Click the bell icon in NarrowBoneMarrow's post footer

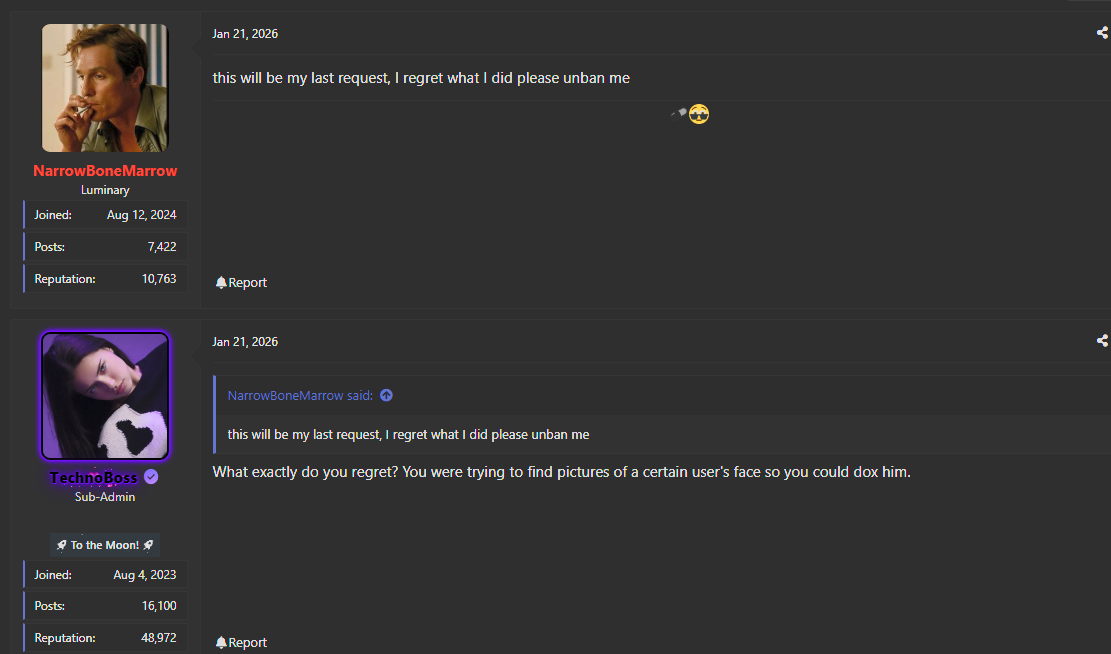(x=221, y=283)
